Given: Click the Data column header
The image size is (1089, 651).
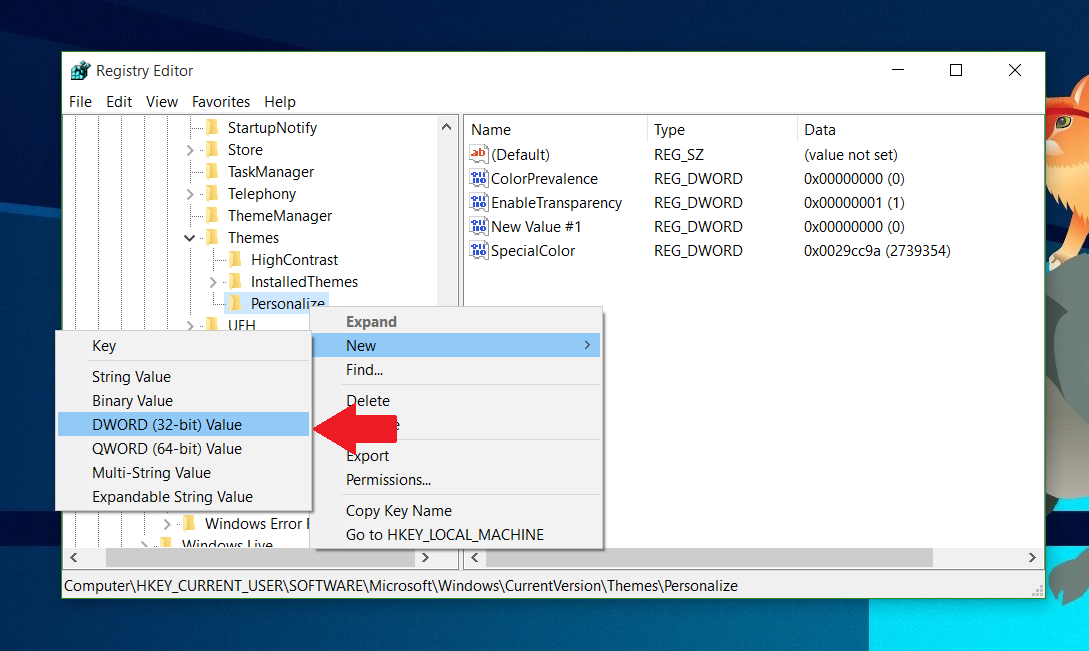Looking at the screenshot, I should point(920,130).
